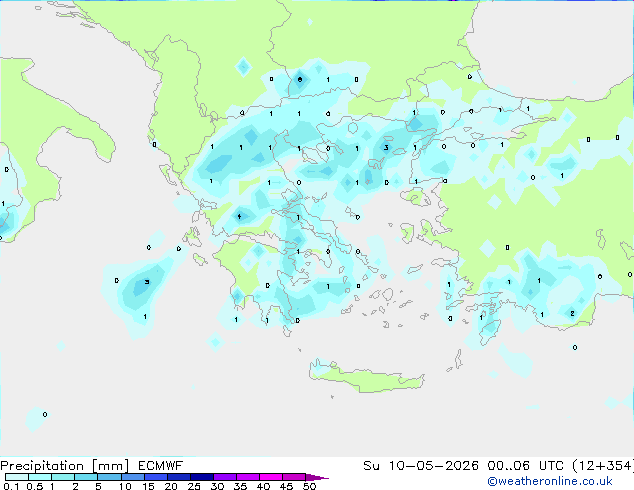Click the '[mm]' unit label
The image size is (634, 490).
pyautogui.click(x=110, y=466)
